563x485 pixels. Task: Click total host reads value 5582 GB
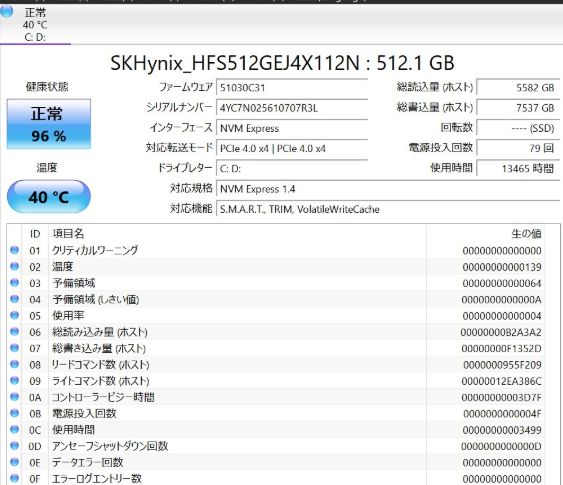coord(518,88)
